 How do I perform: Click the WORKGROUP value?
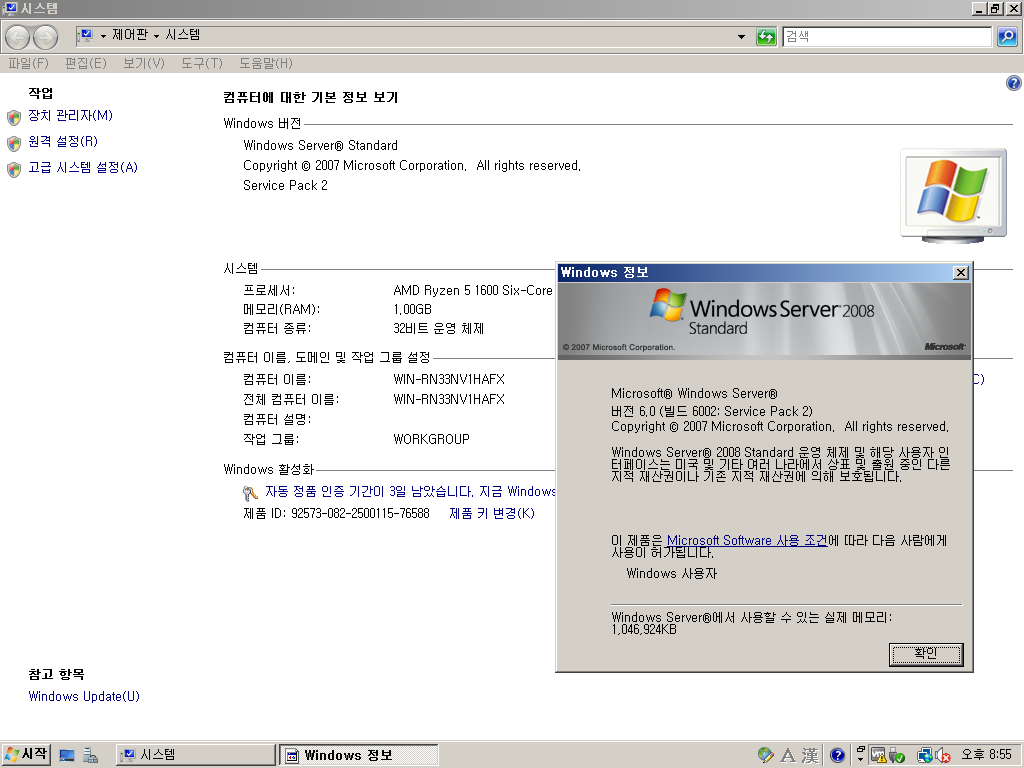click(431, 440)
